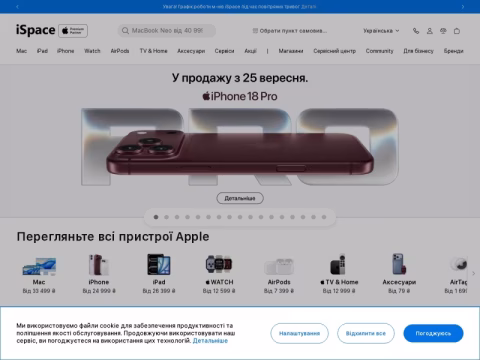Click the iPhone 18 Pro banner image
Screen dimensions: 480x360
click(240, 147)
